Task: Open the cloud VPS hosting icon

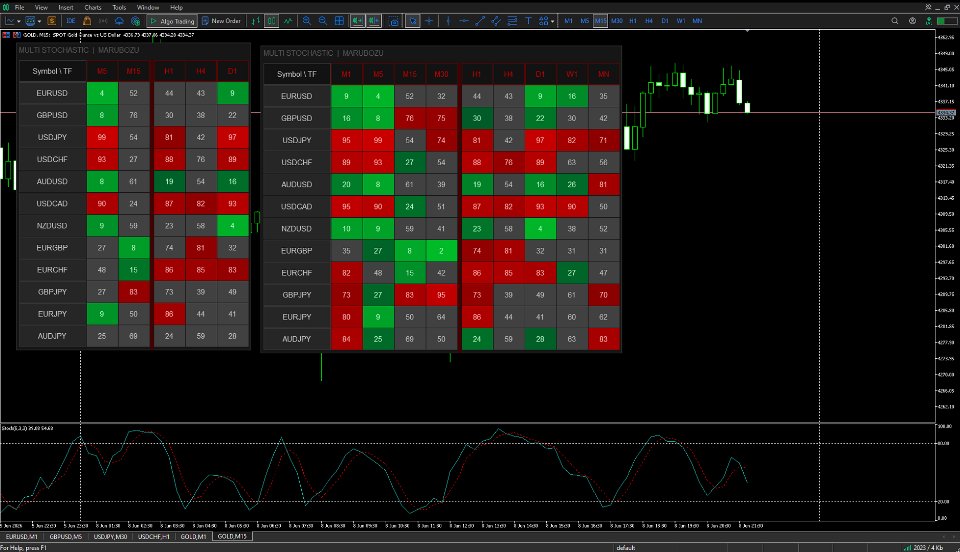Action: tap(119, 21)
